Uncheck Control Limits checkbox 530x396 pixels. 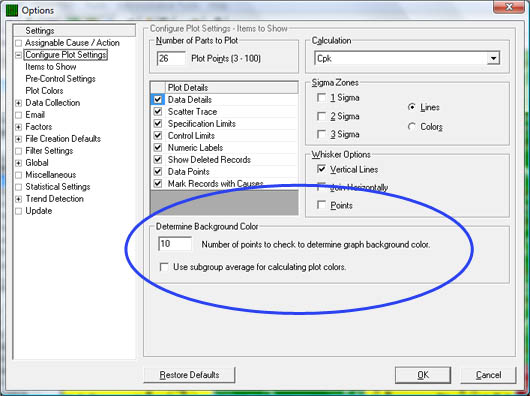click(x=158, y=135)
